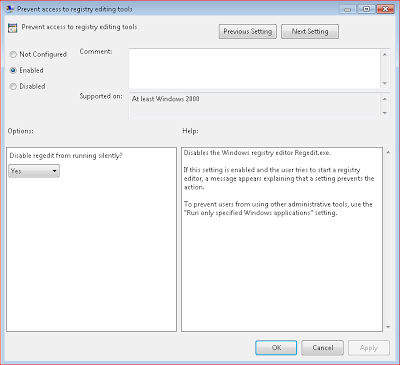Click the 'Options:' label
The width and height of the screenshot is (400, 365).
click(x=21, y=131)
